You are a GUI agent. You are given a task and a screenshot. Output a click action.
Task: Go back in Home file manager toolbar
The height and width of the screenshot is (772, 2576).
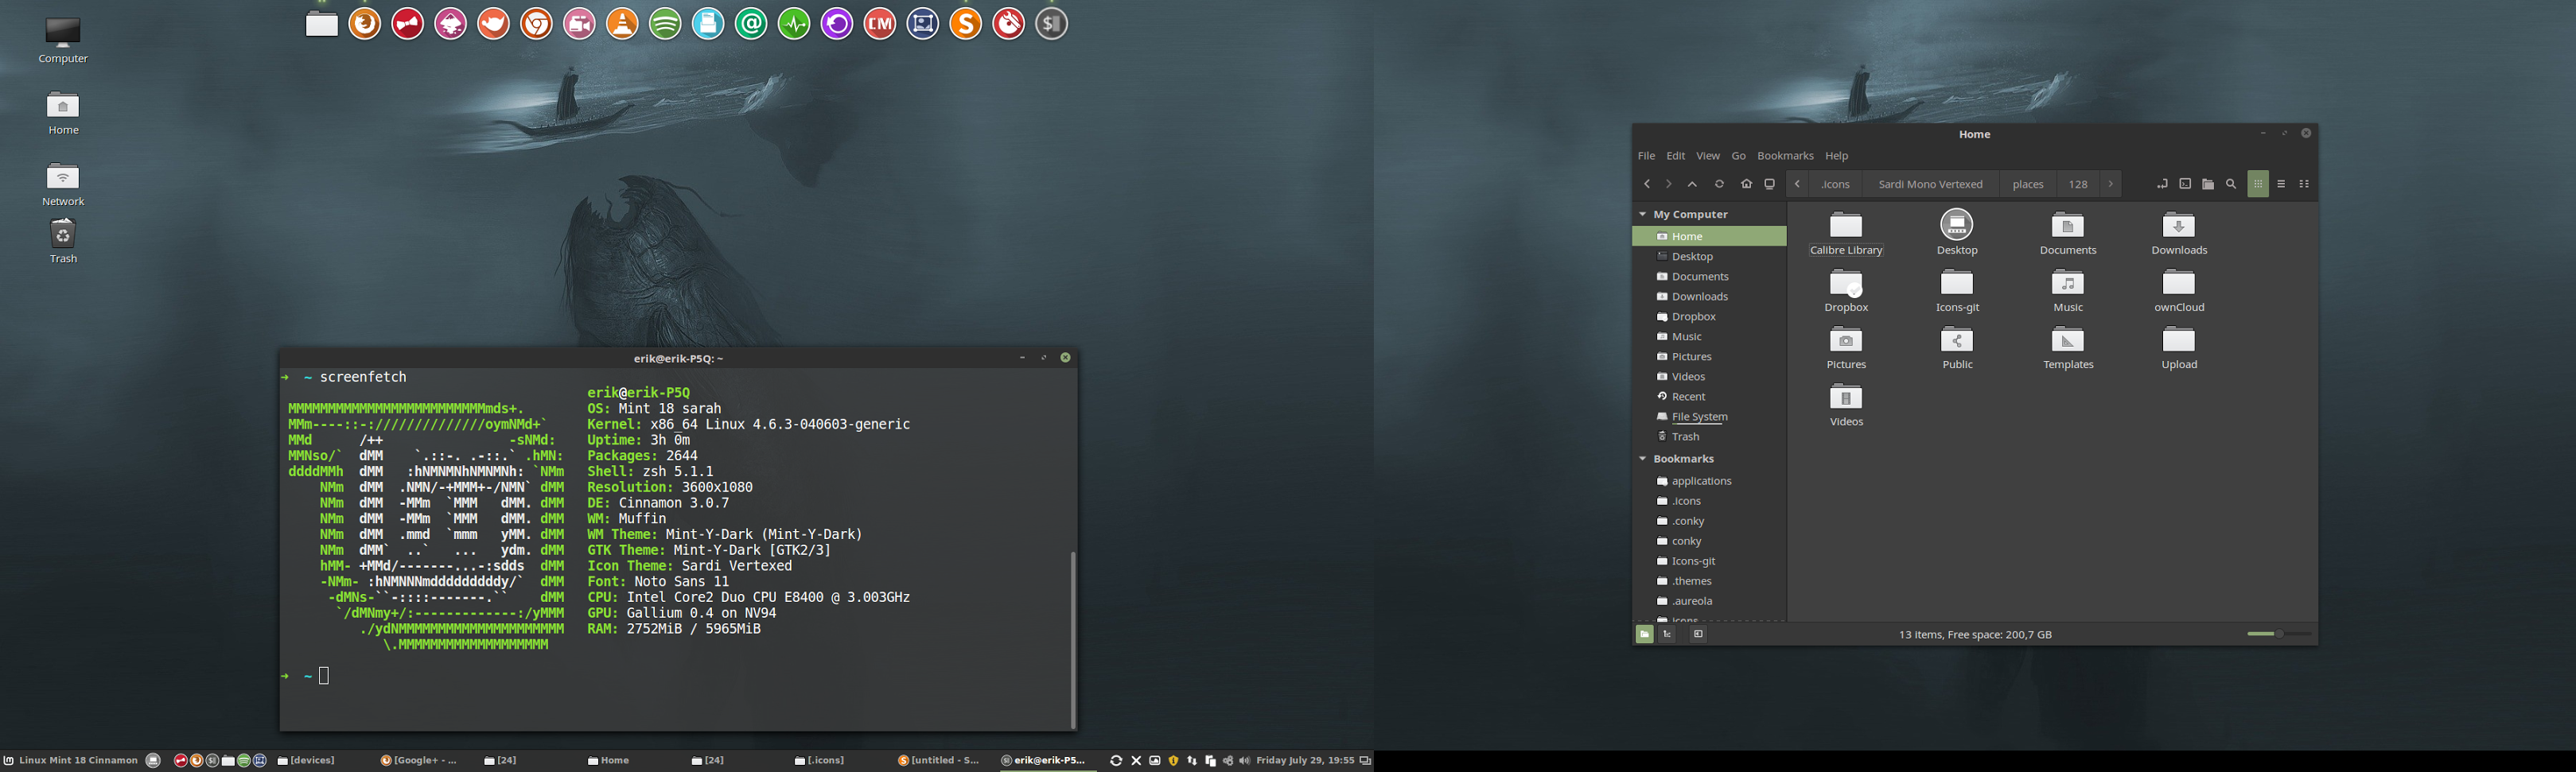1647,184
